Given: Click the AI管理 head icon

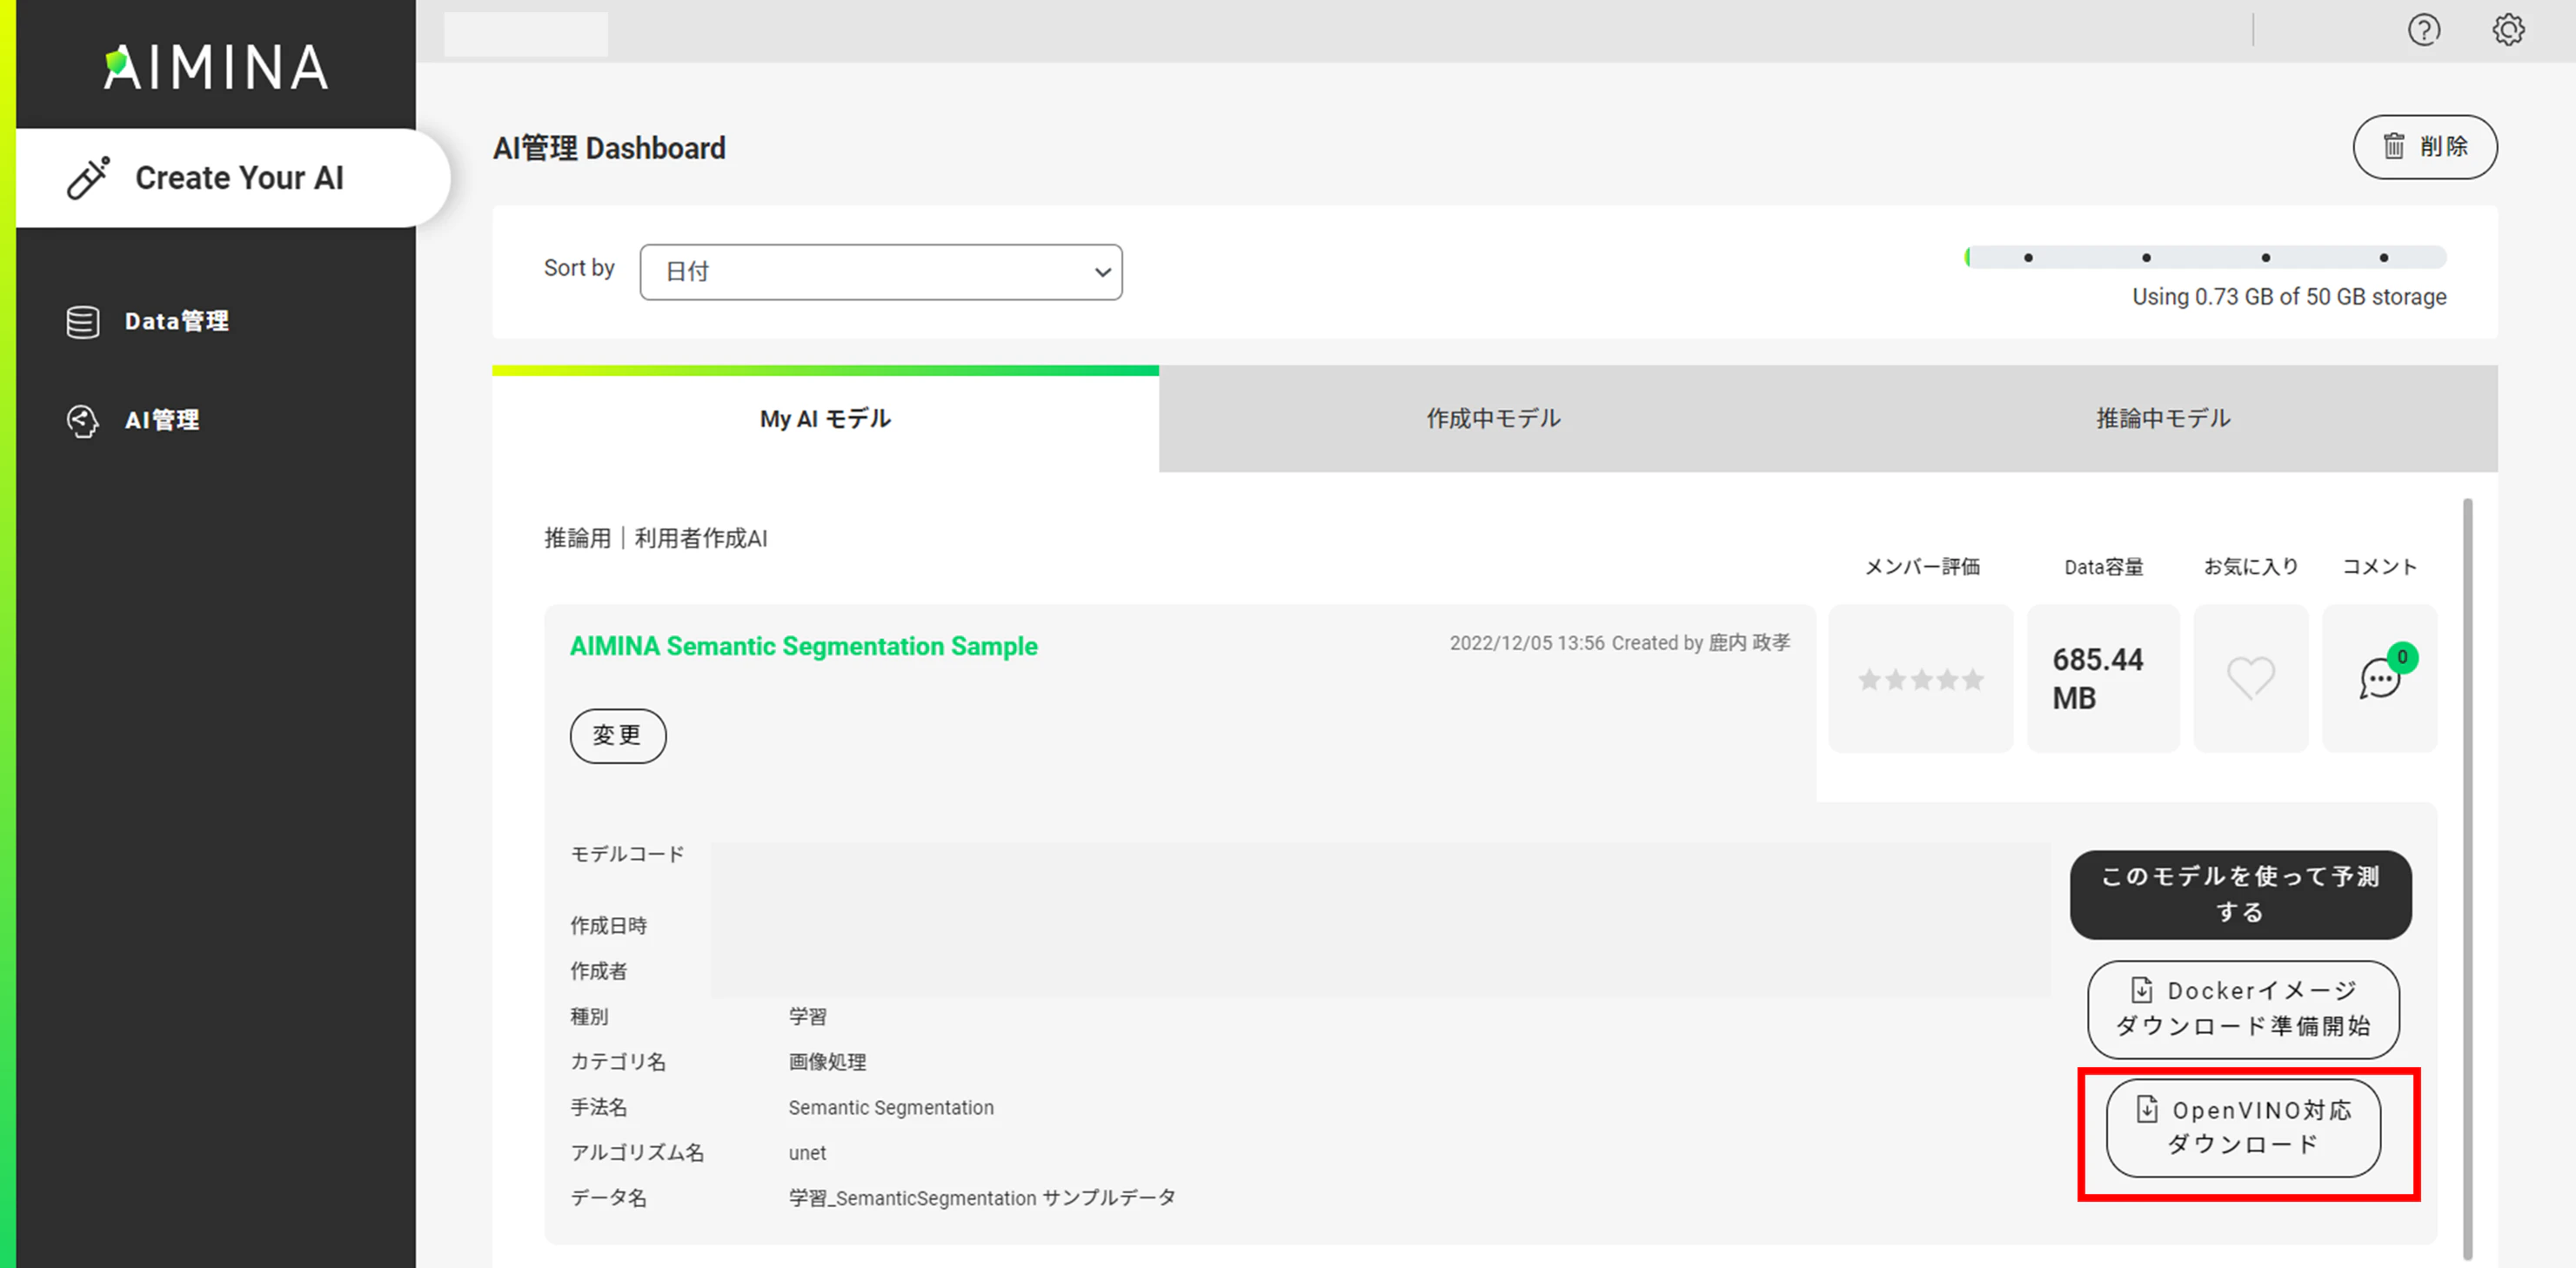Looking at the screenshot, I should tap(82, 421).
